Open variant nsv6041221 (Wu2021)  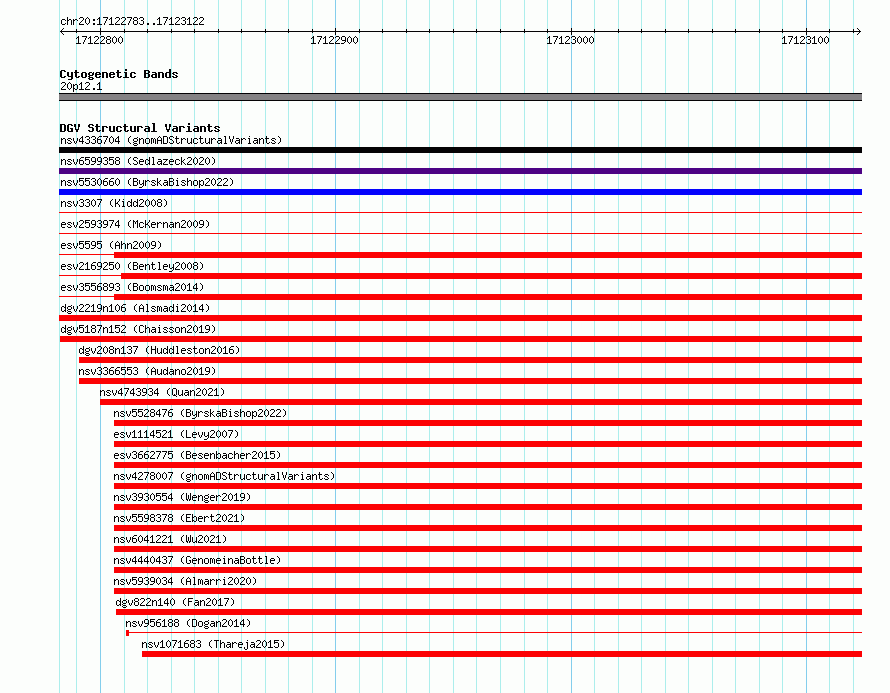click(x=170, y=539)
